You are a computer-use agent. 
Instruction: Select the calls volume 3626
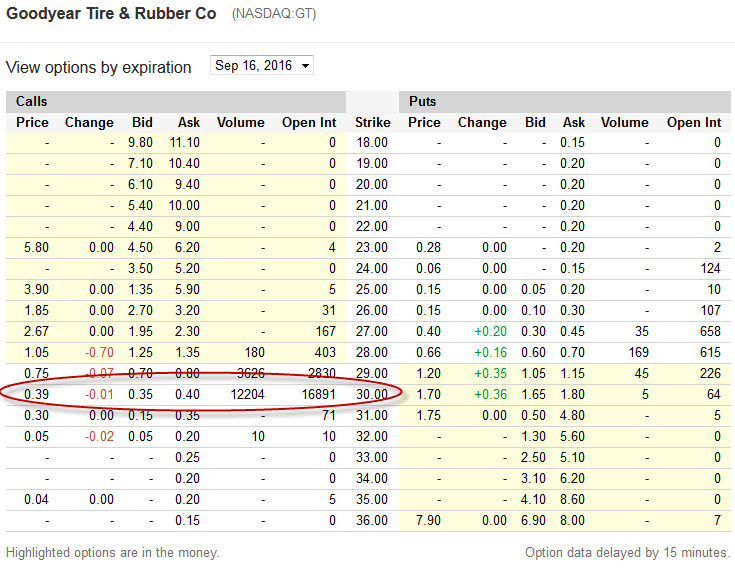(251, 374)
